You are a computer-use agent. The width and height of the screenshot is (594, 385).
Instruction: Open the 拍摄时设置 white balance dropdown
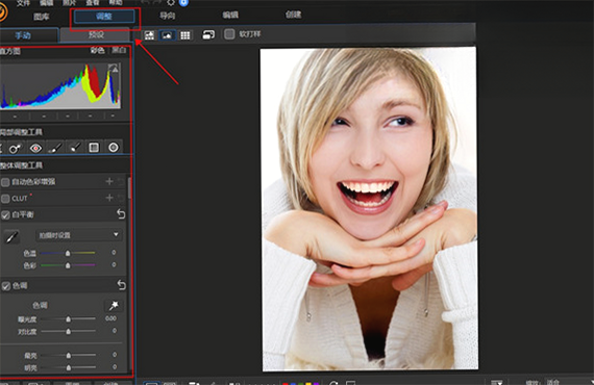click(x=79, y=235)
